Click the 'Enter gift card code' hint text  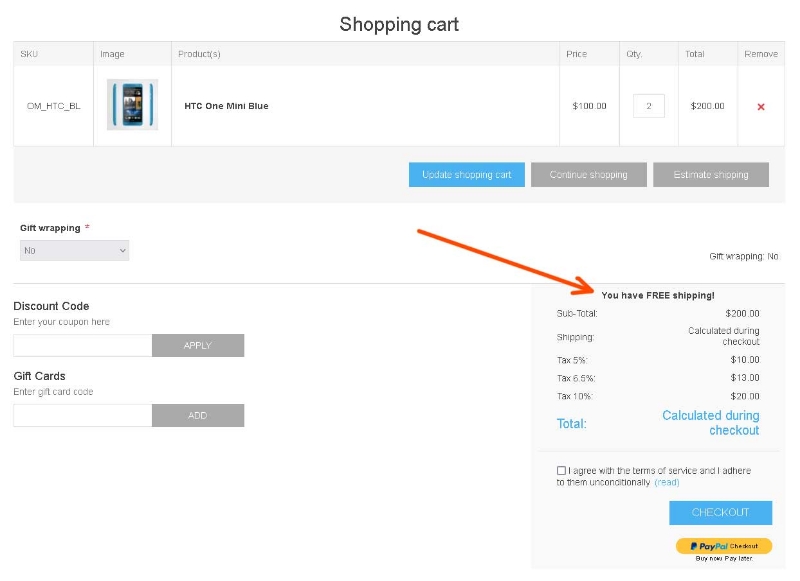click(x=54, y=392)
